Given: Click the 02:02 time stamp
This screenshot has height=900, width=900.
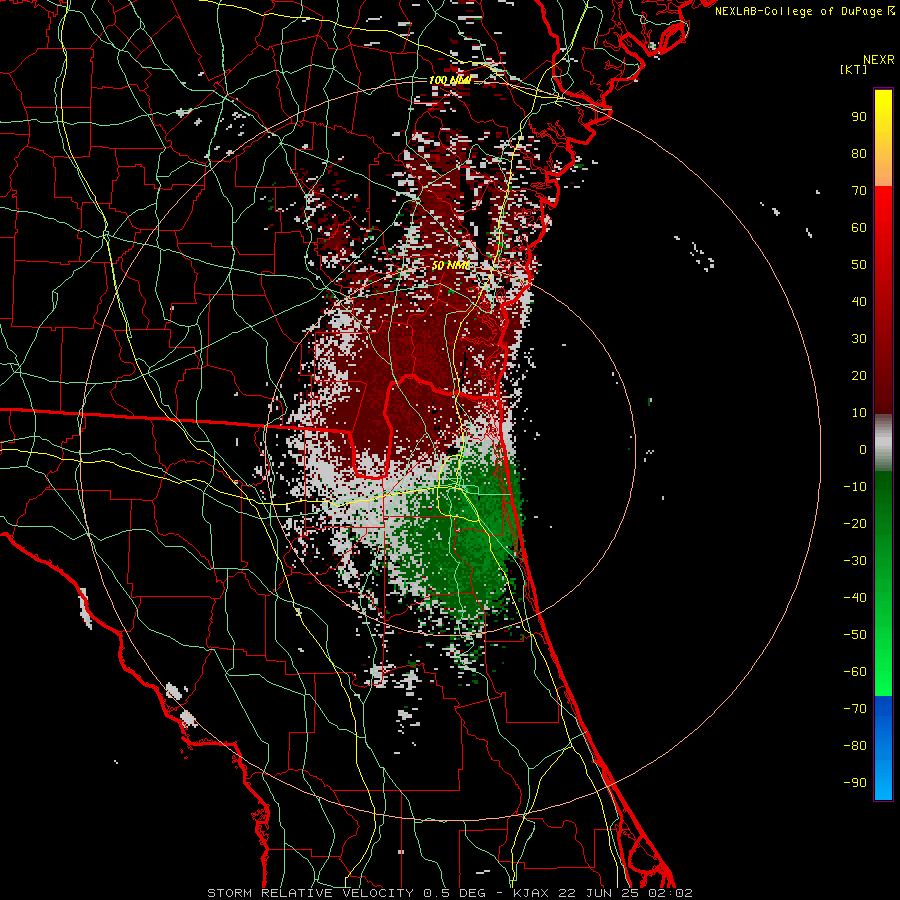Looking at the screenshot, I should [x=670, y=893].
